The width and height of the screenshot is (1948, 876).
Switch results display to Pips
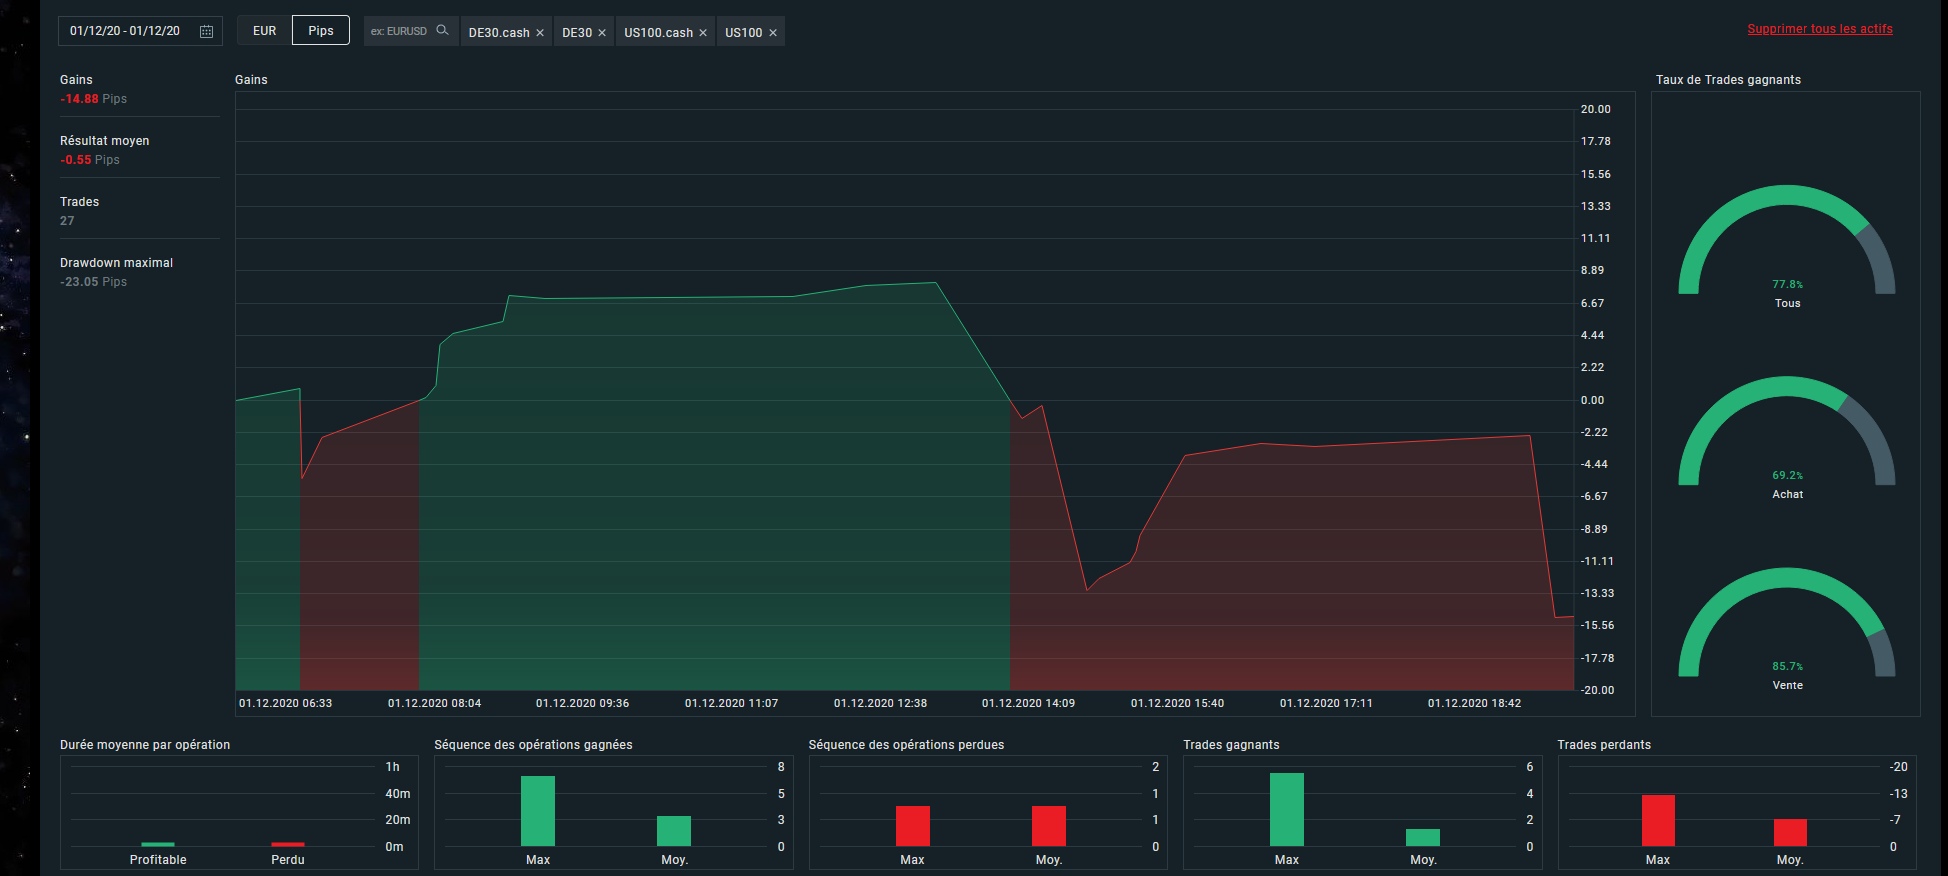321,31
